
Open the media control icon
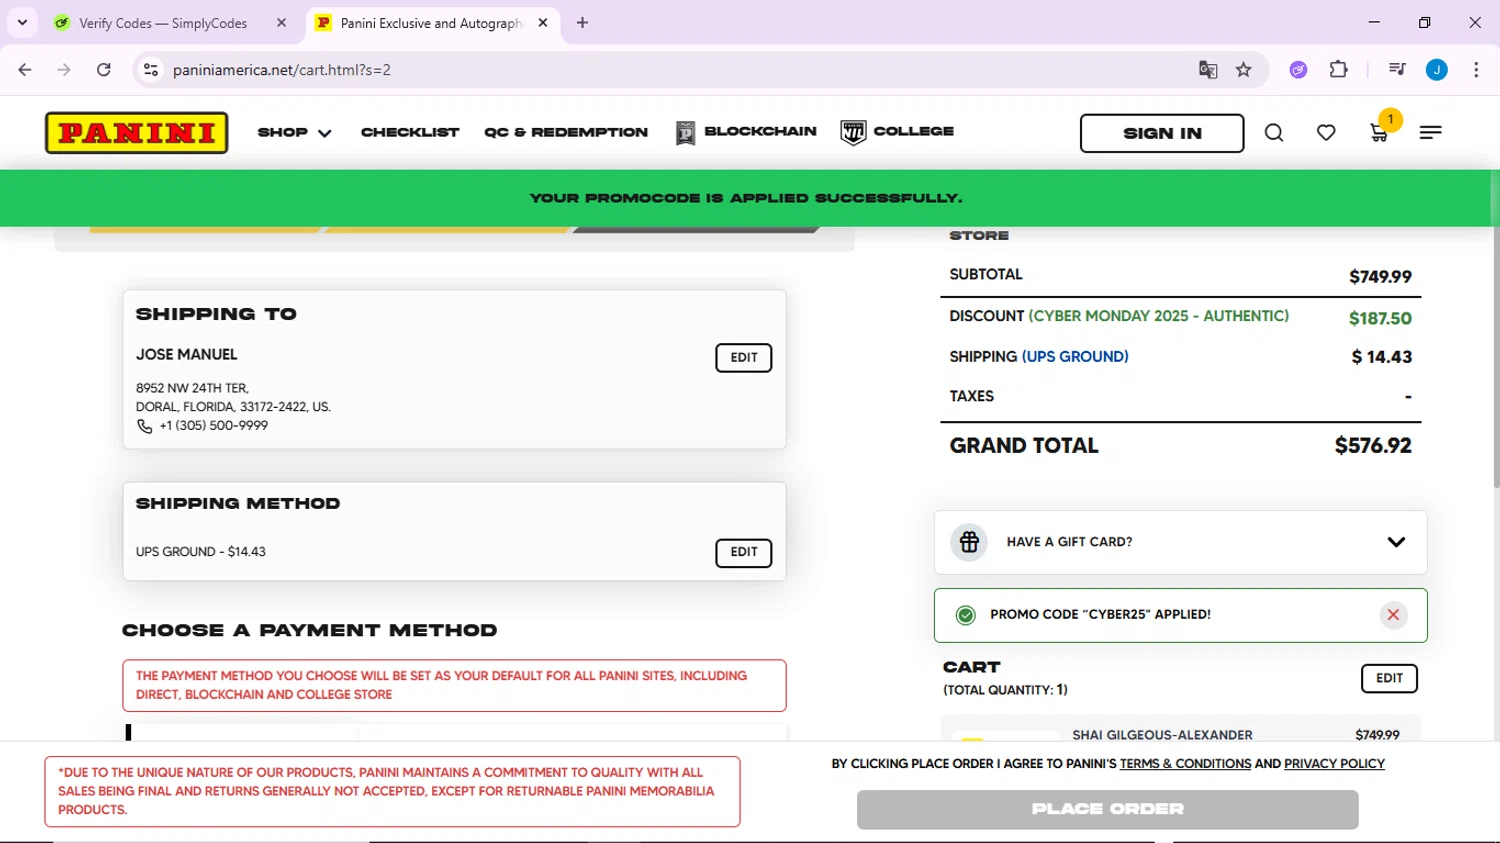1397,70
